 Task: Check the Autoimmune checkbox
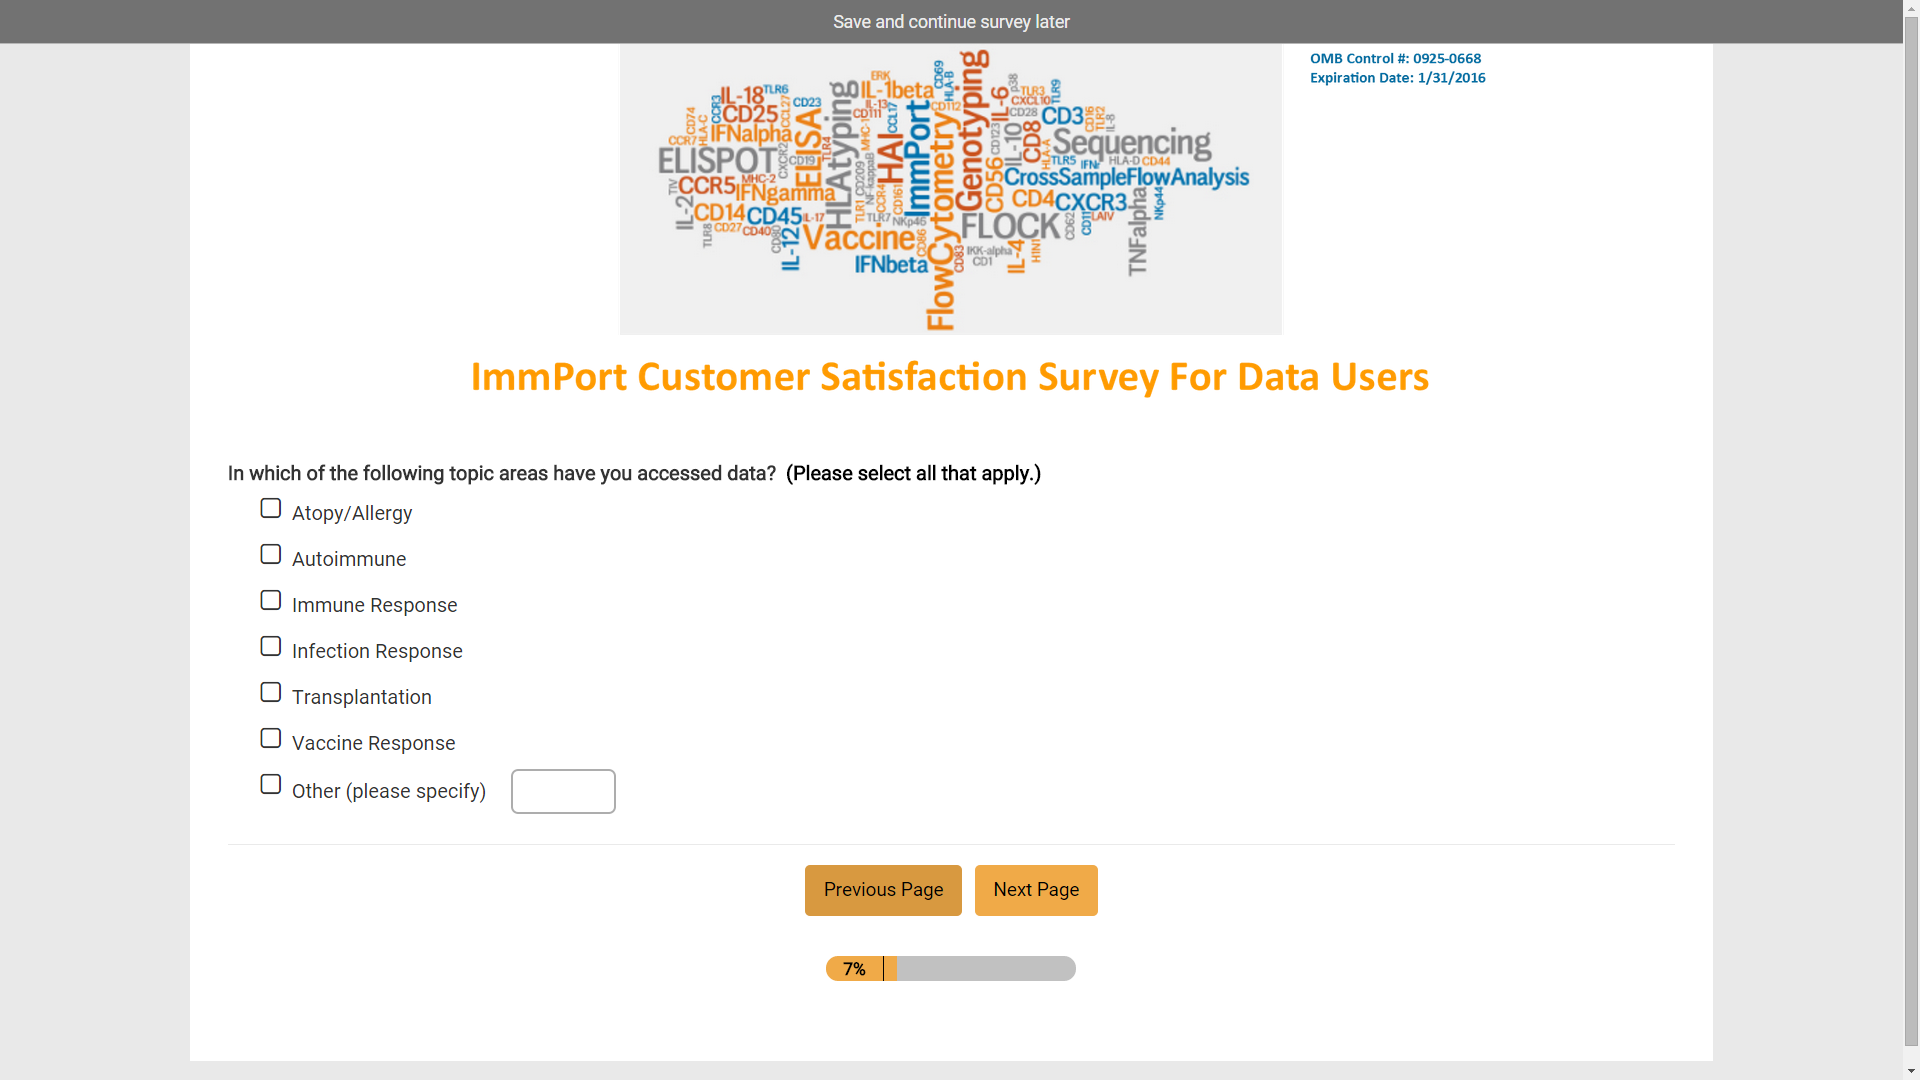coord(270,555)
